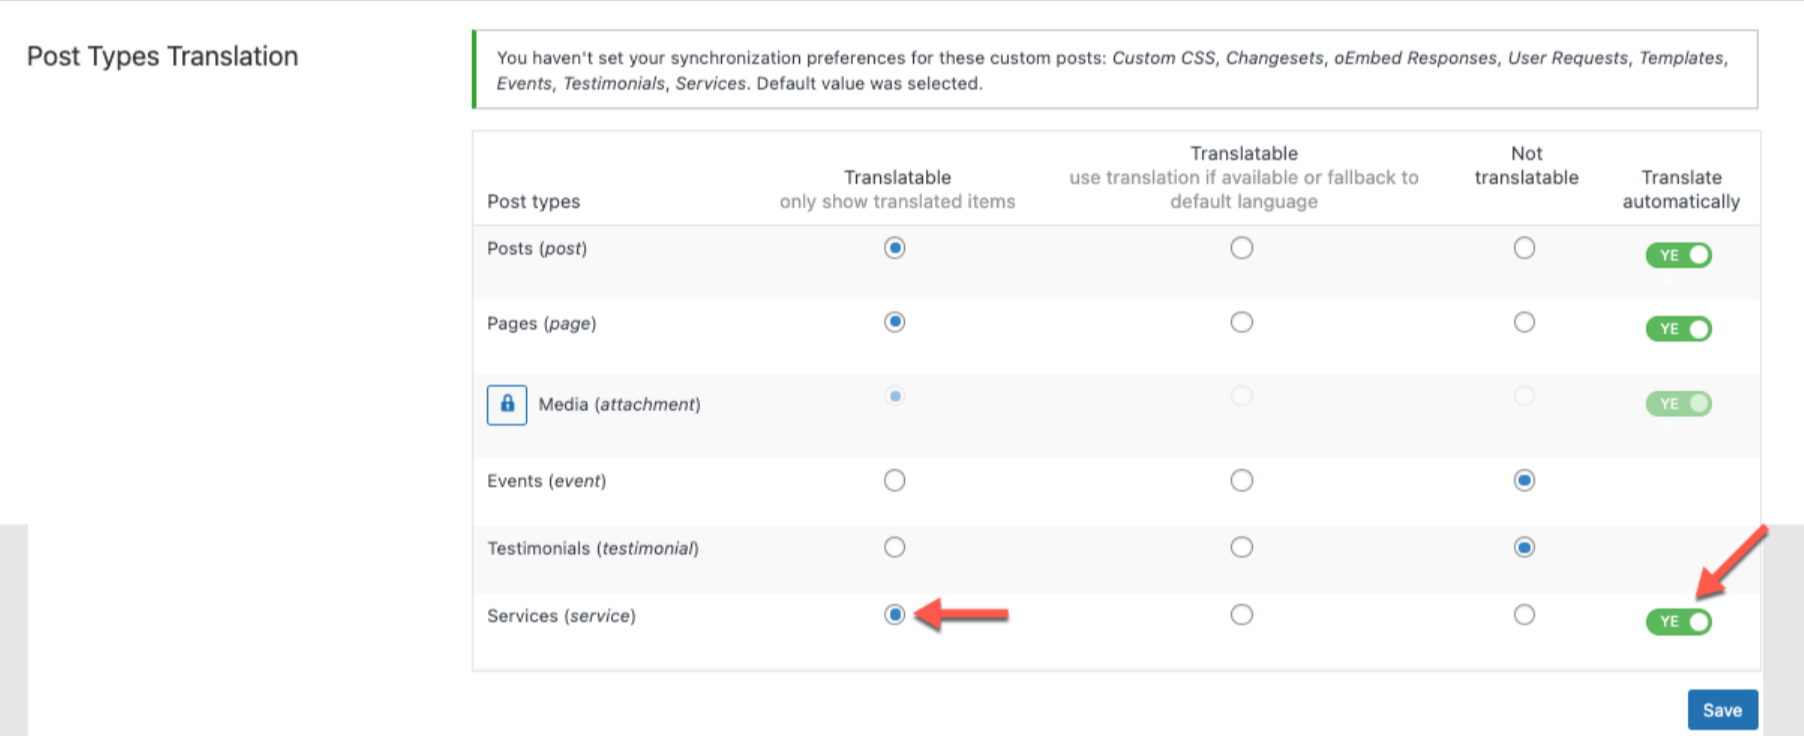Select Not translatable for Posts
1804x736 pixels.
coord(1524,248)
